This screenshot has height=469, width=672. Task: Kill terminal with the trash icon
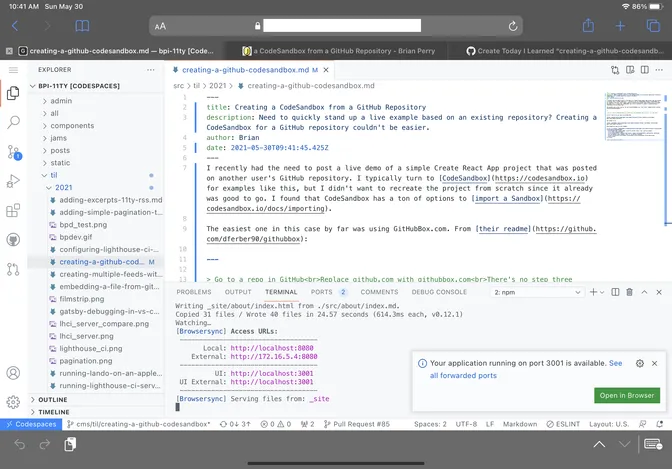coord(630,292)
